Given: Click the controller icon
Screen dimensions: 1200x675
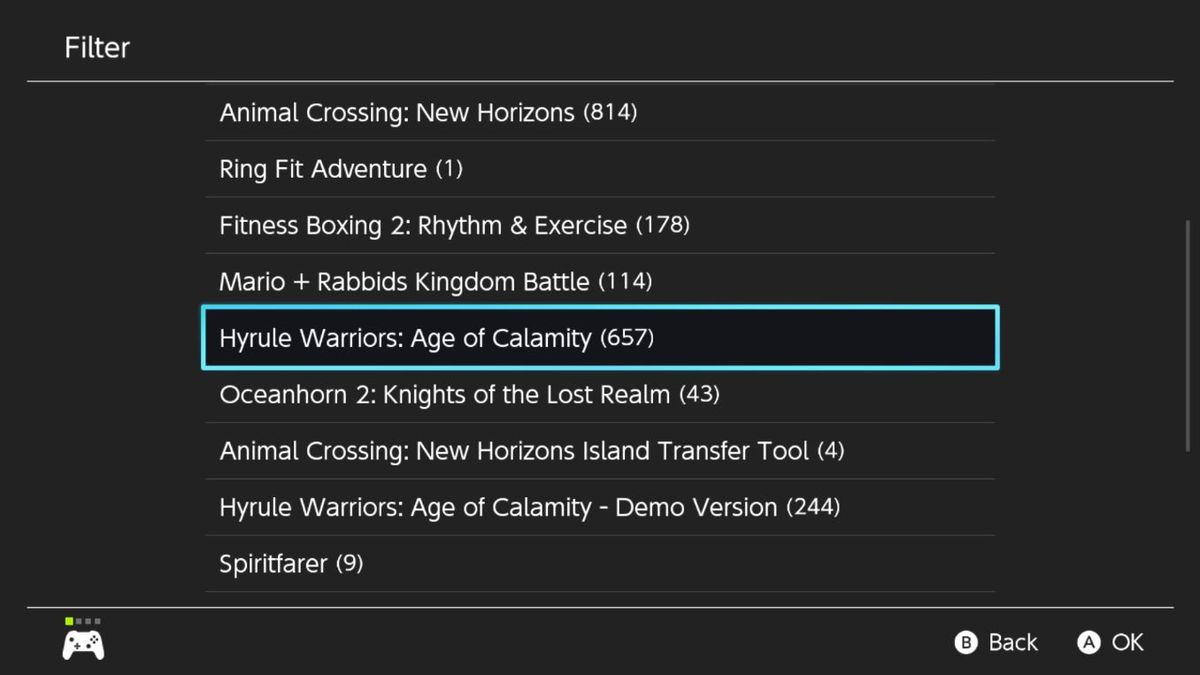Looking at the screenshot, I should coord(83,645).
